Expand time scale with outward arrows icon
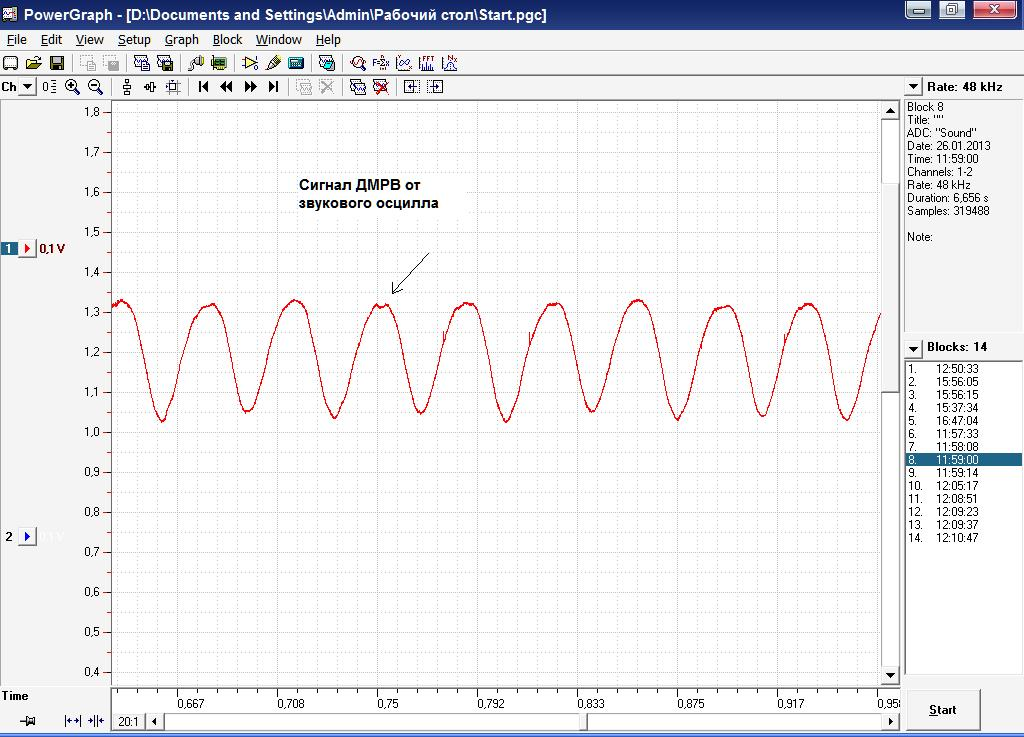Viewport: 1024px width, 737px height. [72, 721]
